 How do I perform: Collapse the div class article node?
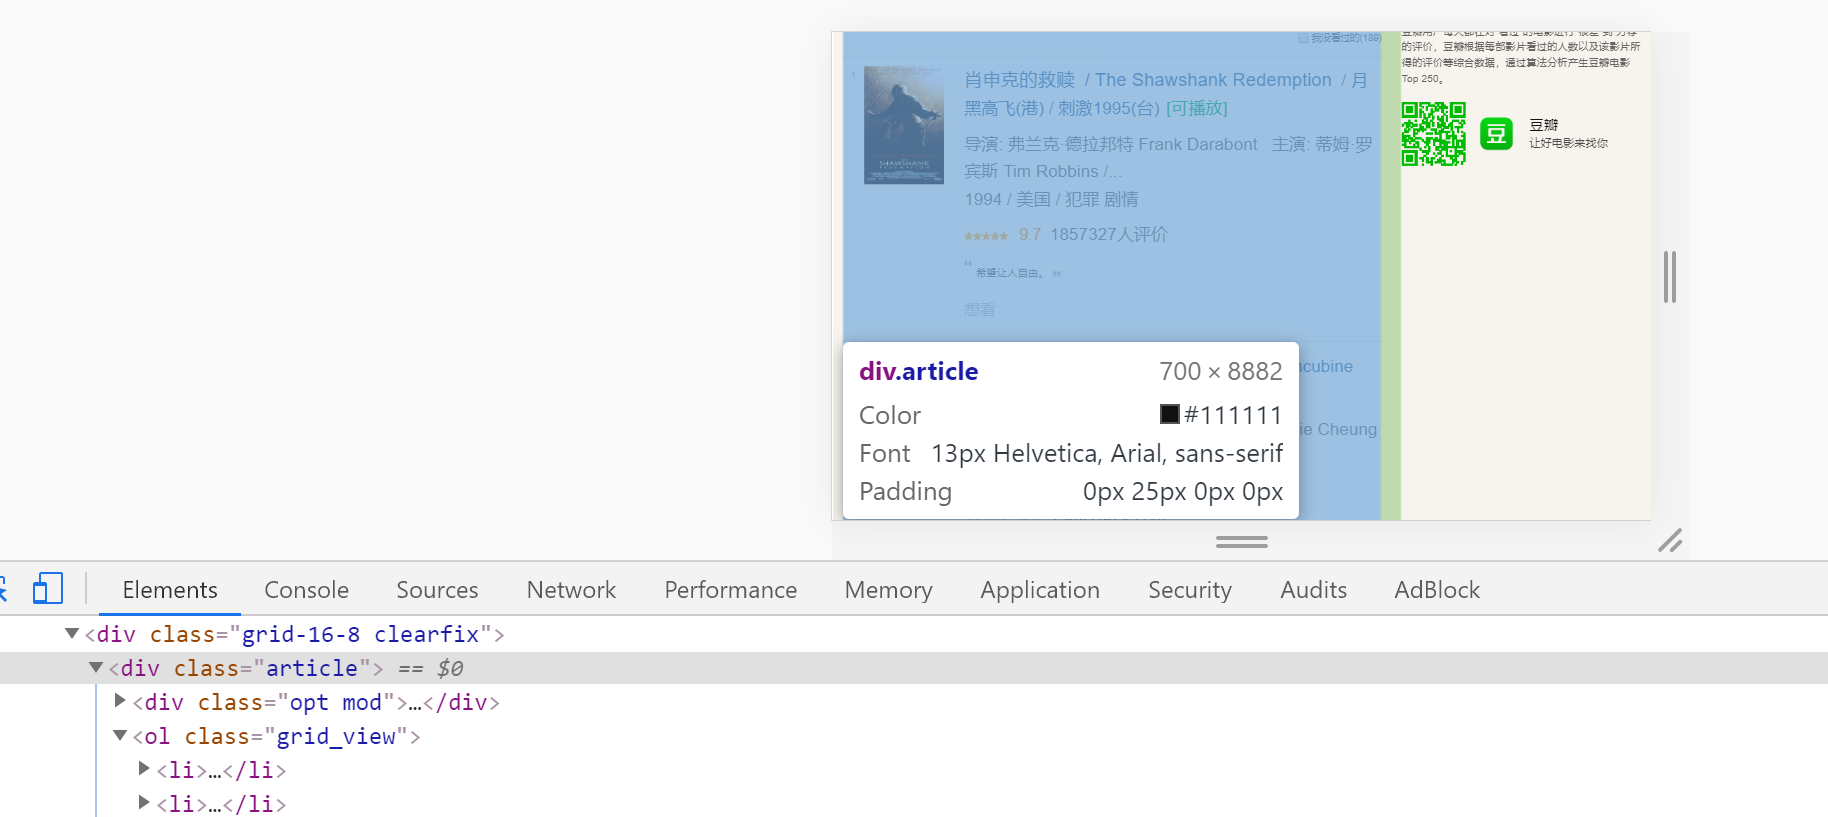[x=96, y=667]
